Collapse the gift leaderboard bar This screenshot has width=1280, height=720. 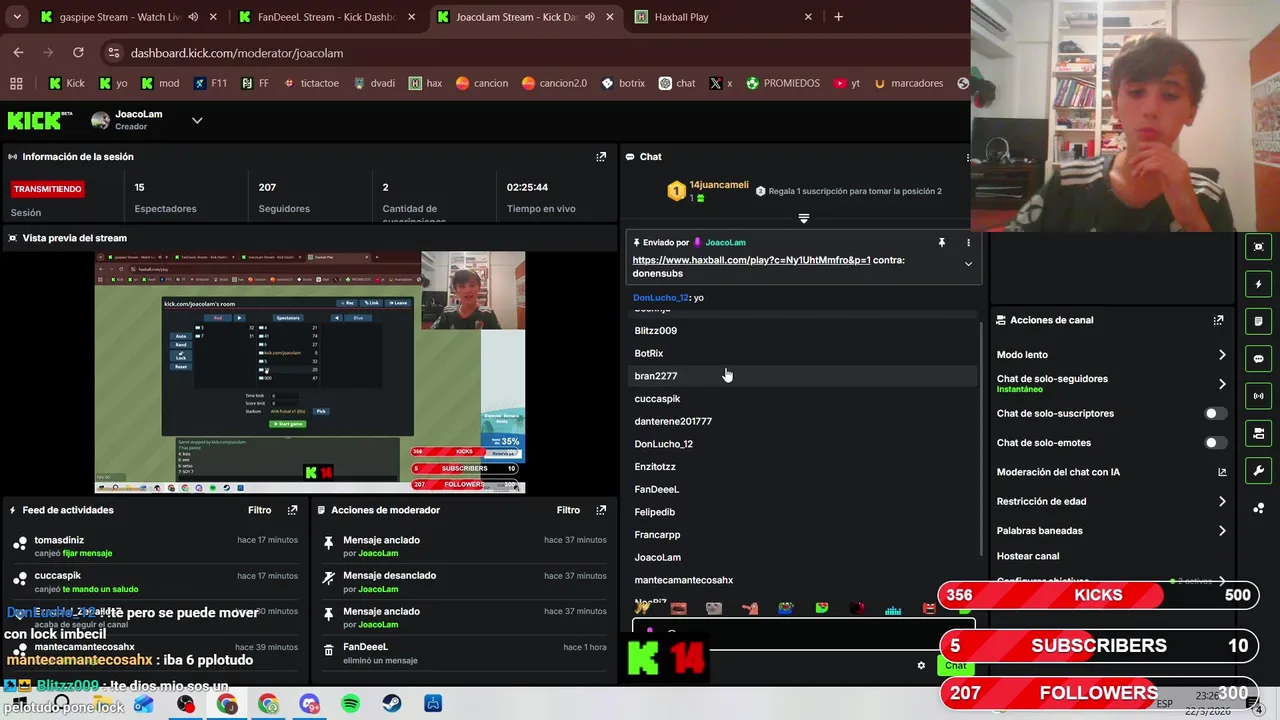coord(803,218)
